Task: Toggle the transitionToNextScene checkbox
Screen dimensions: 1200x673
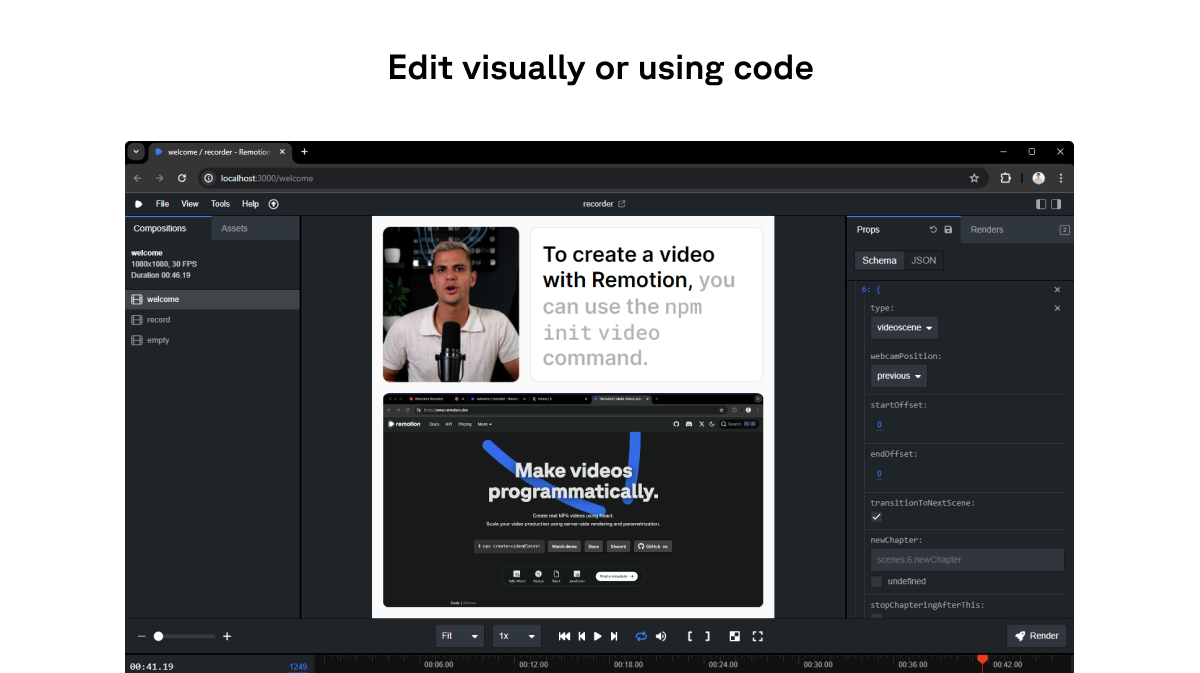Action: click(x=876, y=517)
